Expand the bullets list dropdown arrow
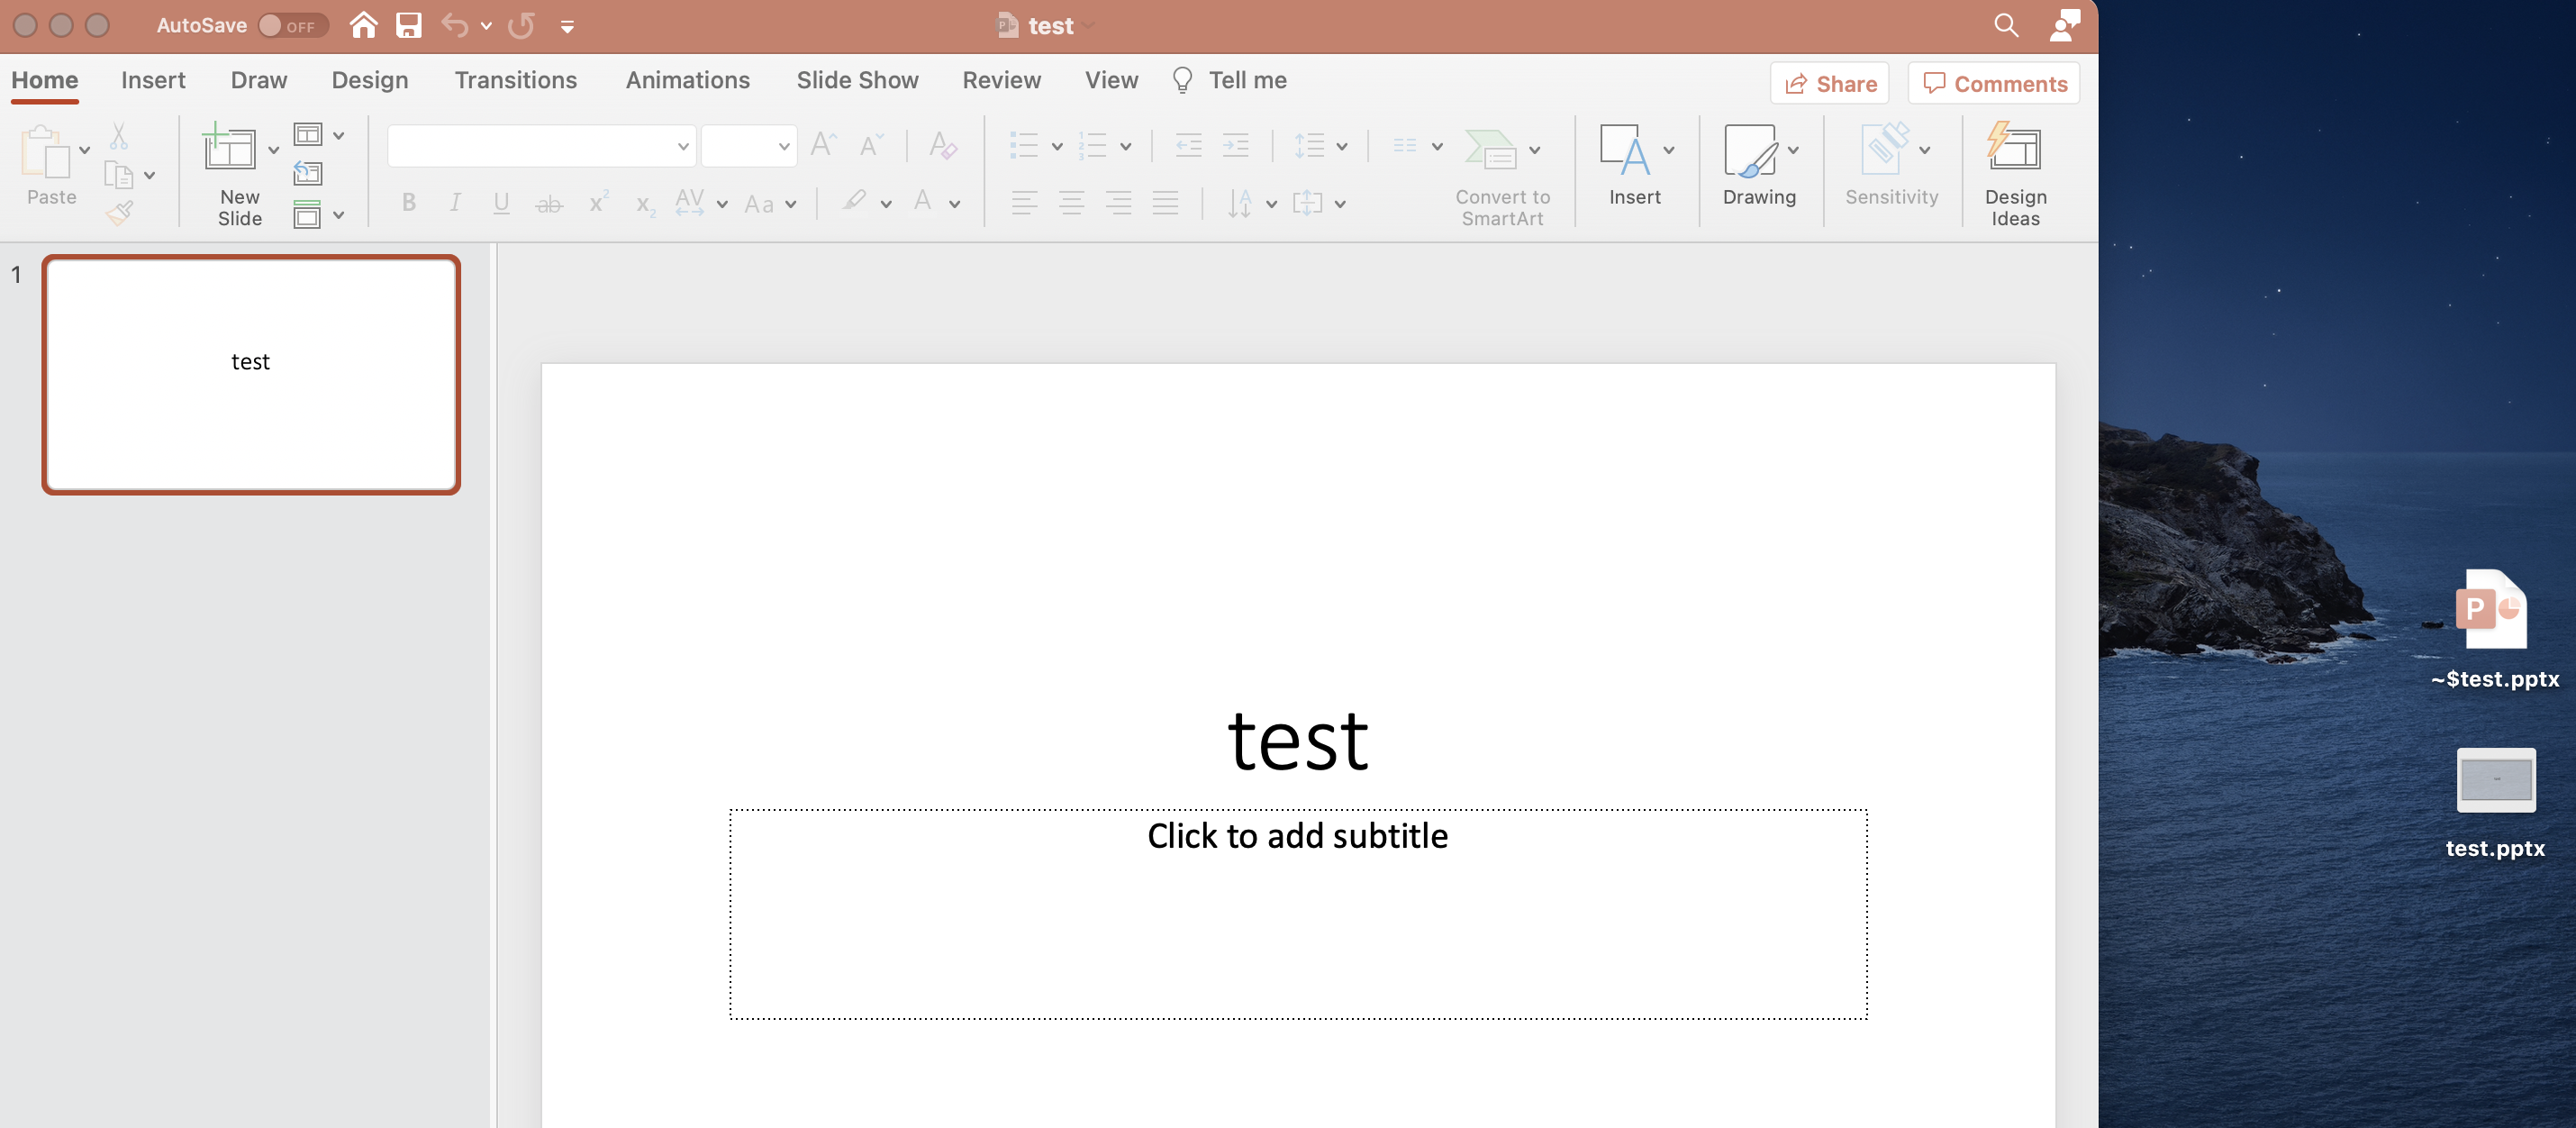Screen dimensions: 2576x1128 tap(1056, 146)
